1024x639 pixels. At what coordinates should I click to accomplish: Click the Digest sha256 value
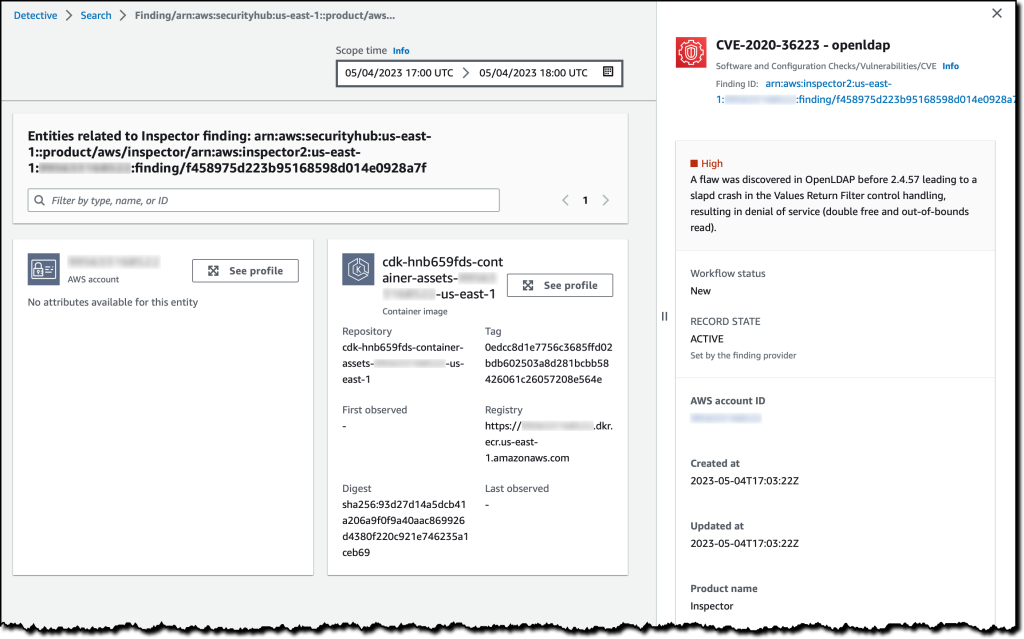click(x=405, y=529)
